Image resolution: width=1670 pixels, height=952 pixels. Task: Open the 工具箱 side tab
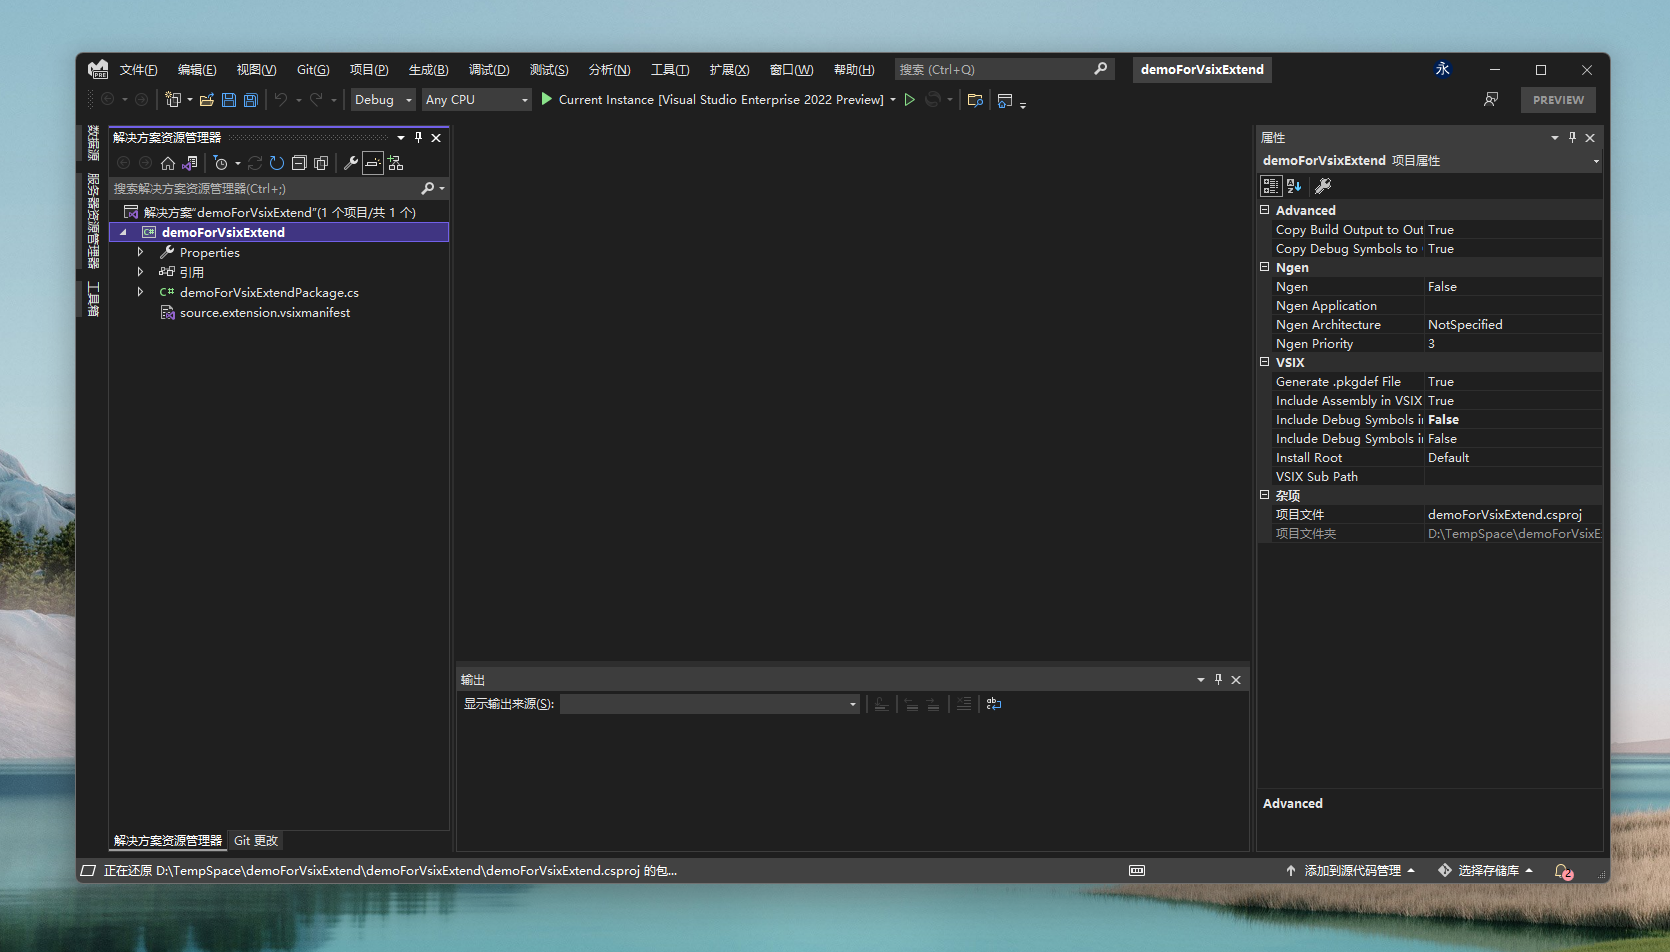pos(93,298)
